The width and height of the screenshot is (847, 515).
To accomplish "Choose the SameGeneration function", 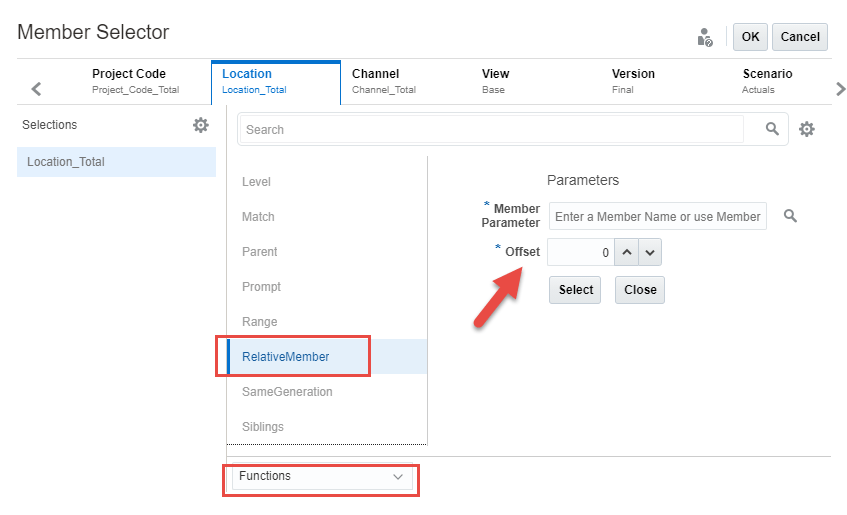I will 287,392.
